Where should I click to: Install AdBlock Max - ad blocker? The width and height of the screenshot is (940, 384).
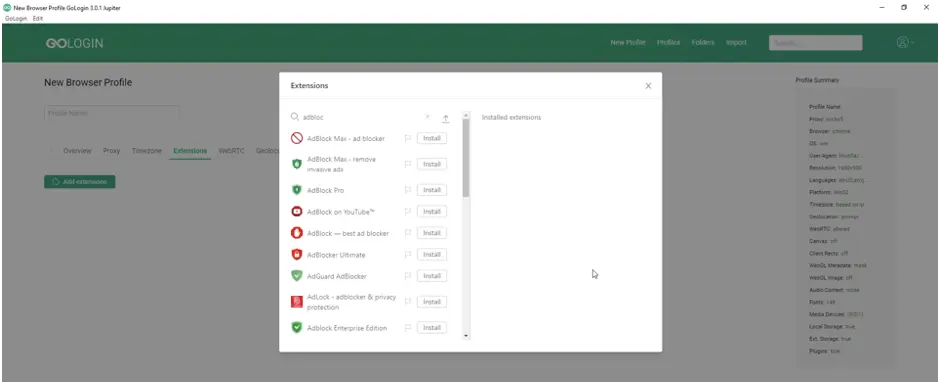coord(432,138)
